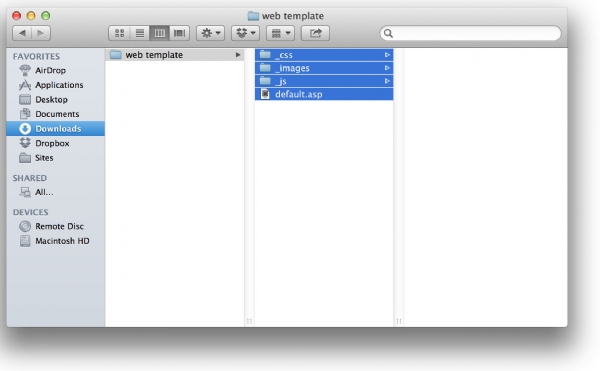Switch to Cover Flow view

pos(179,33)
